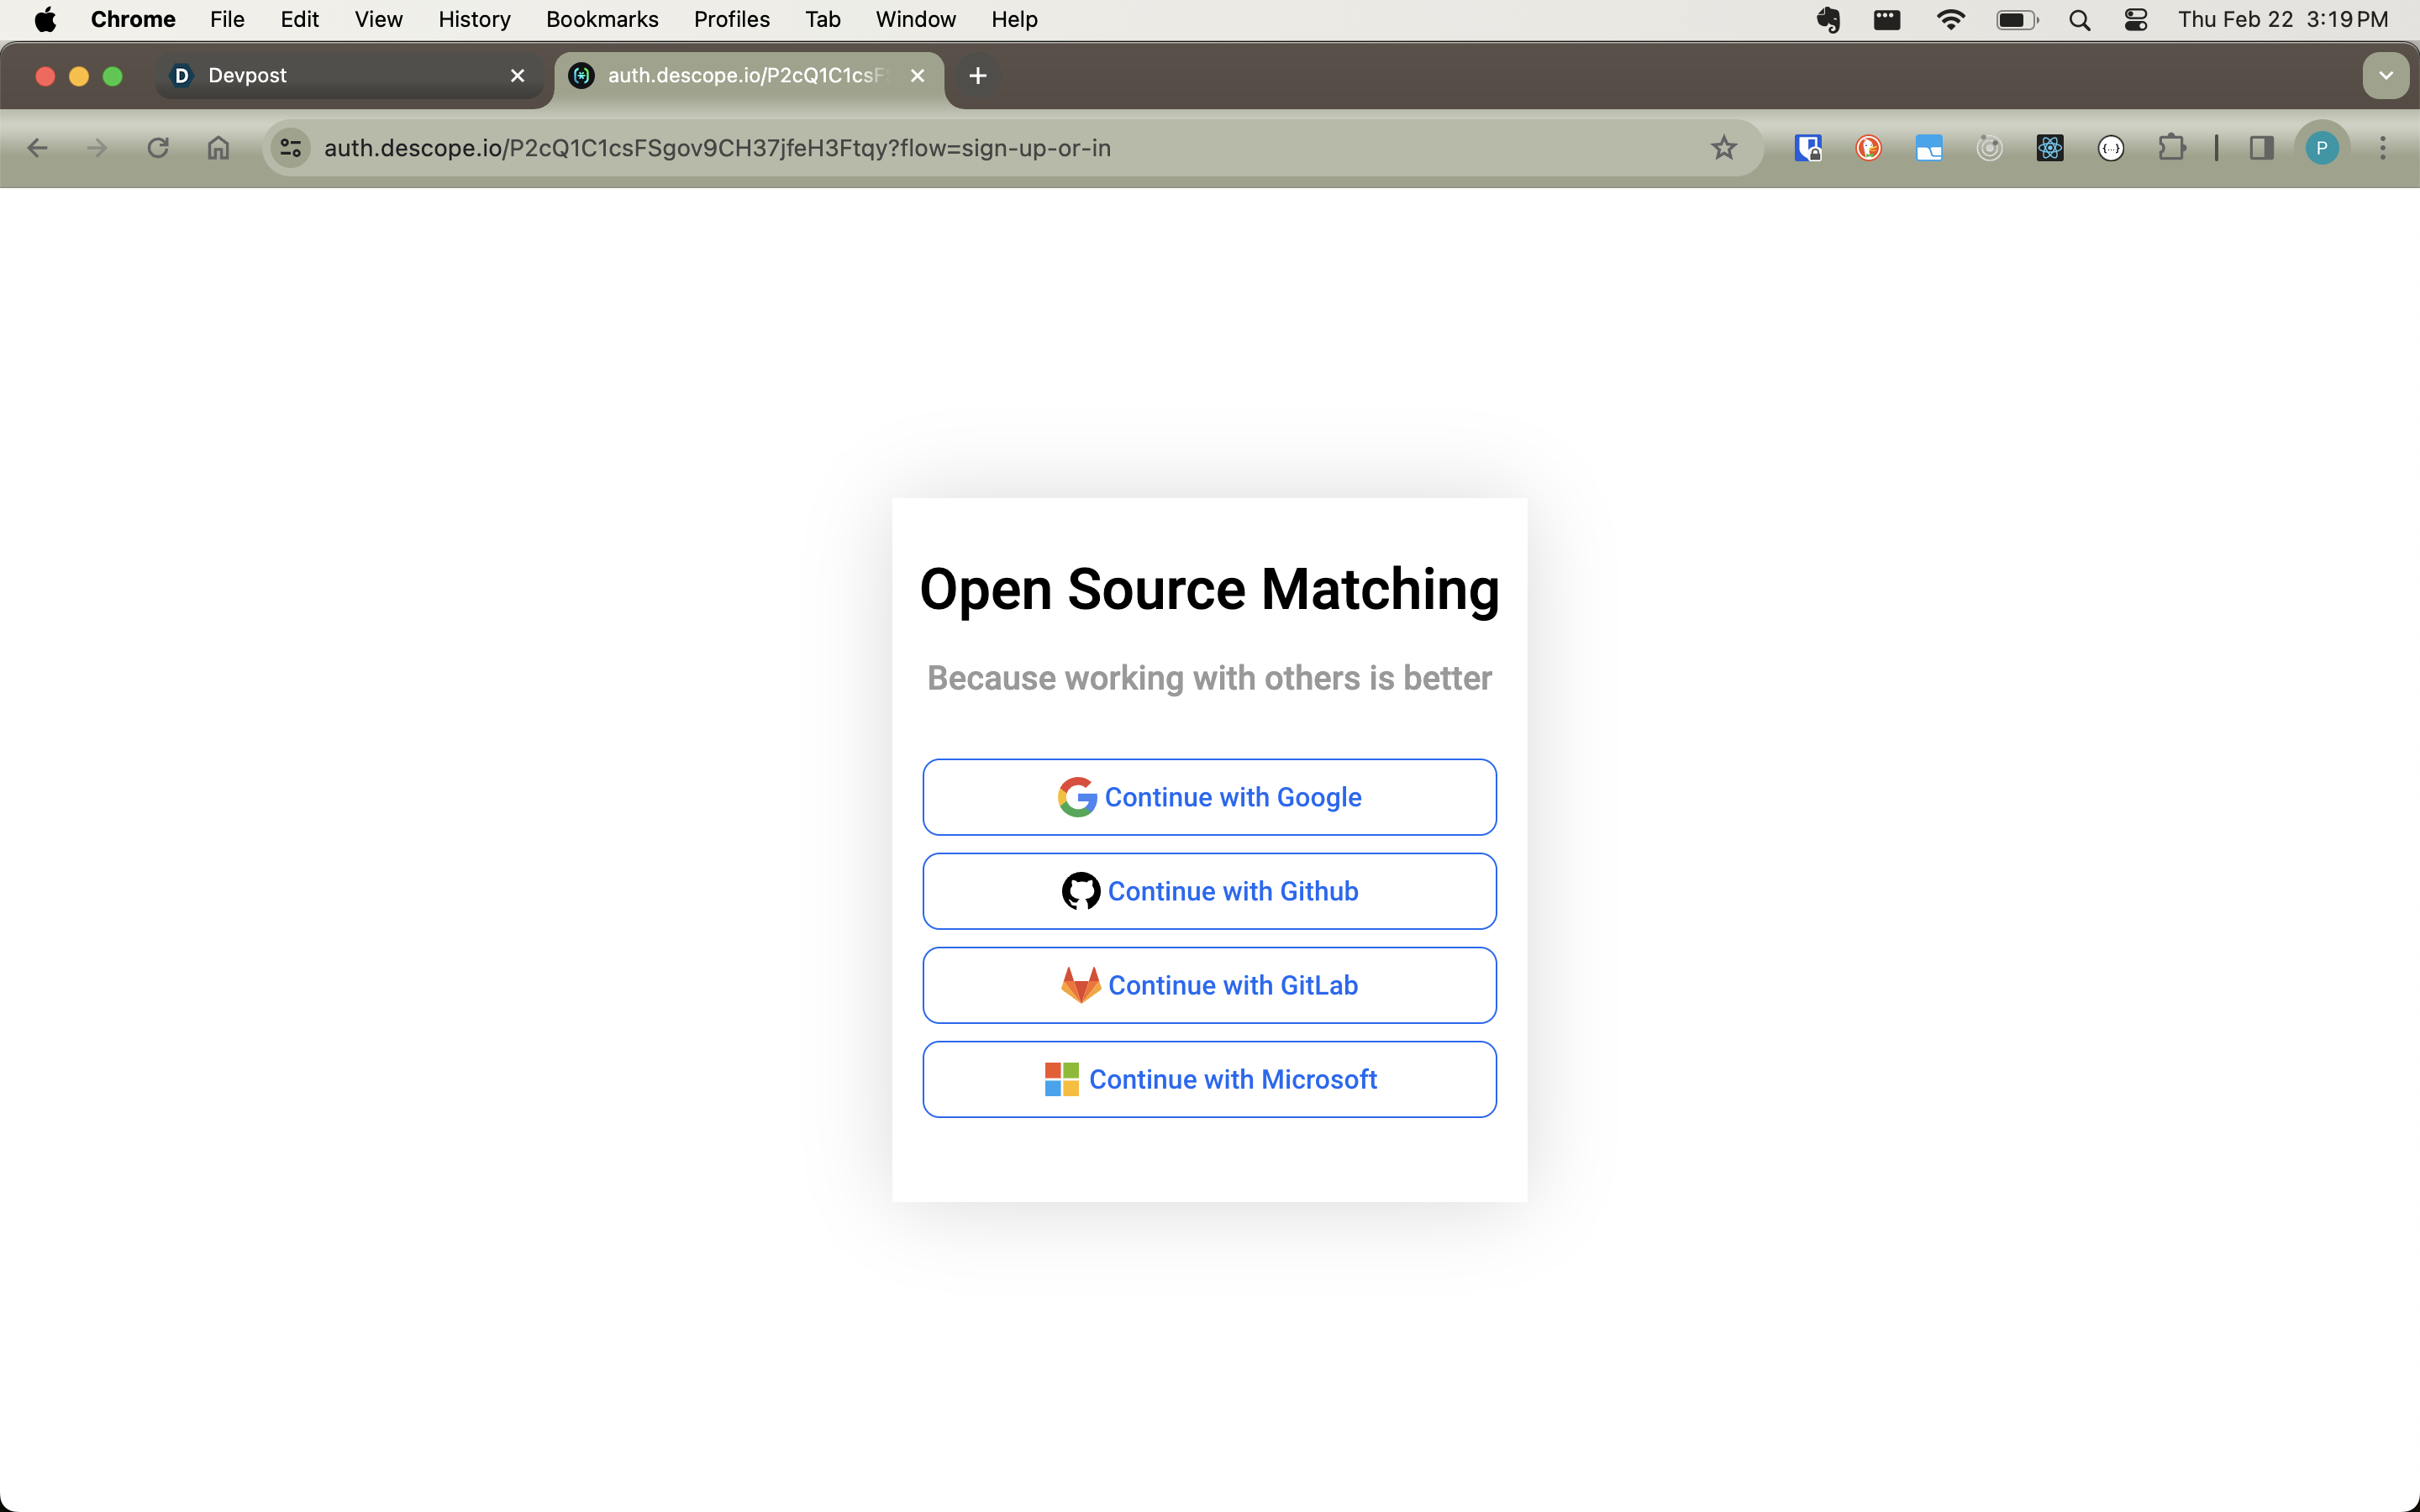Click the bookmark star icon
This screenshot has width=2420, height=1512.
pos(1723,148)
